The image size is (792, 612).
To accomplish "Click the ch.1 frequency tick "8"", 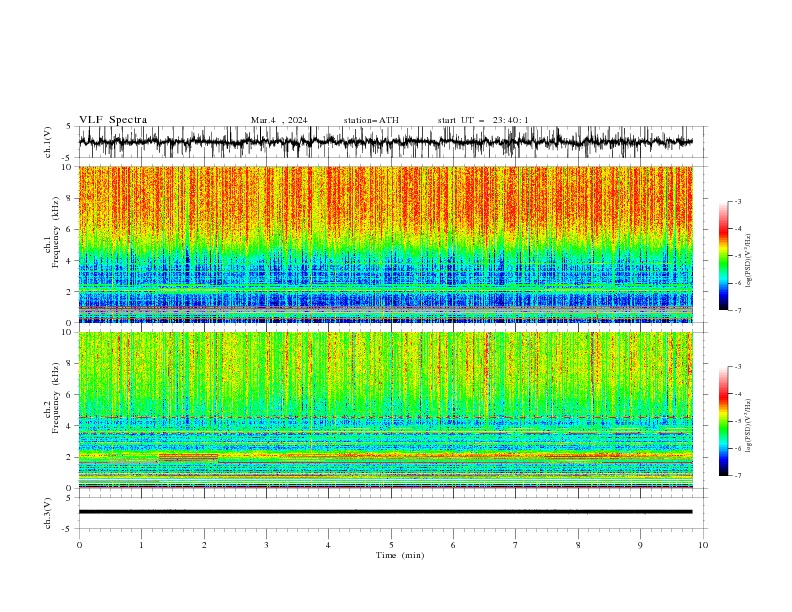I will point(70,198).
